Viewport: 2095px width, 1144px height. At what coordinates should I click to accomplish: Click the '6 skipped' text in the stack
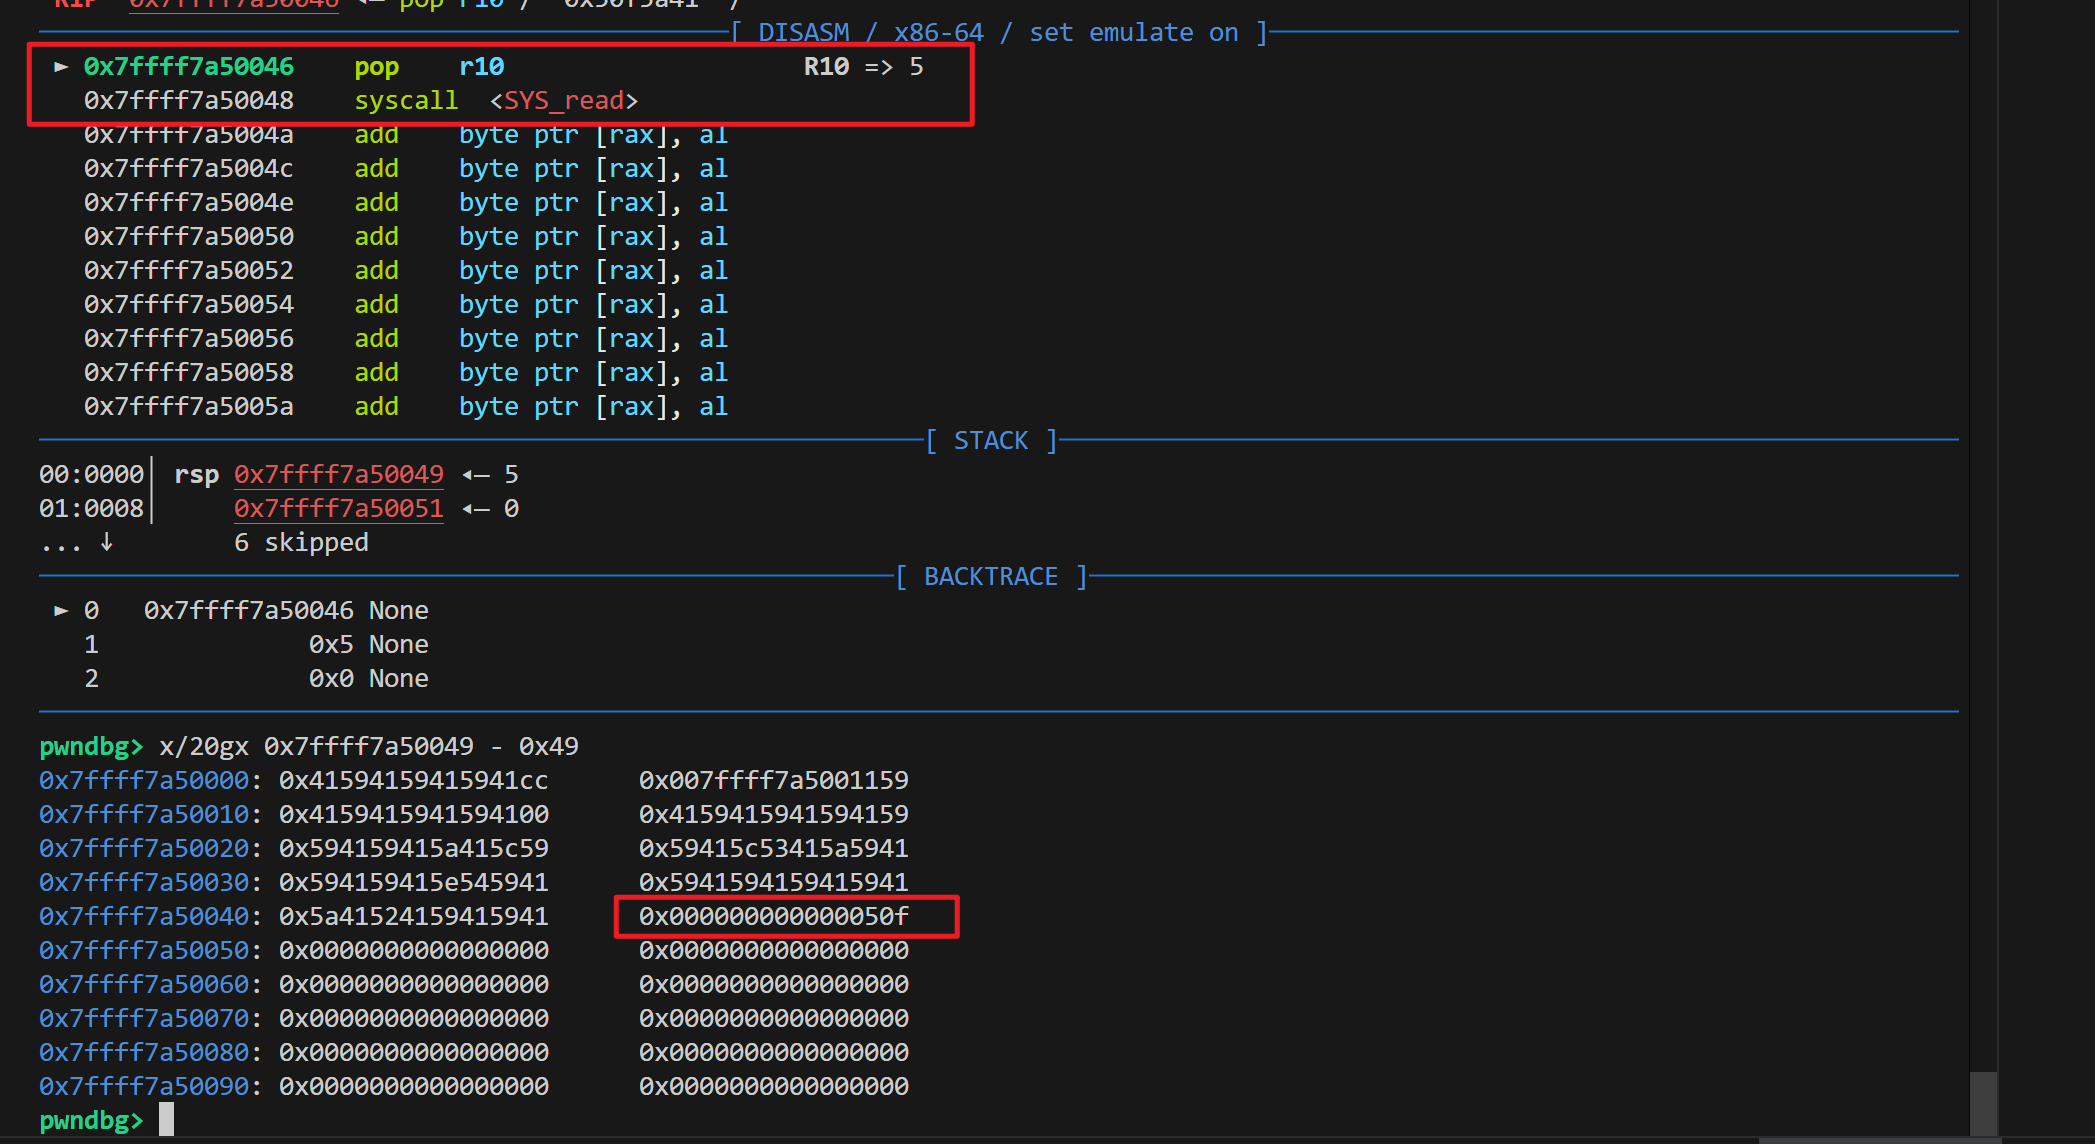pyautogui.click(x=301, y=543)
